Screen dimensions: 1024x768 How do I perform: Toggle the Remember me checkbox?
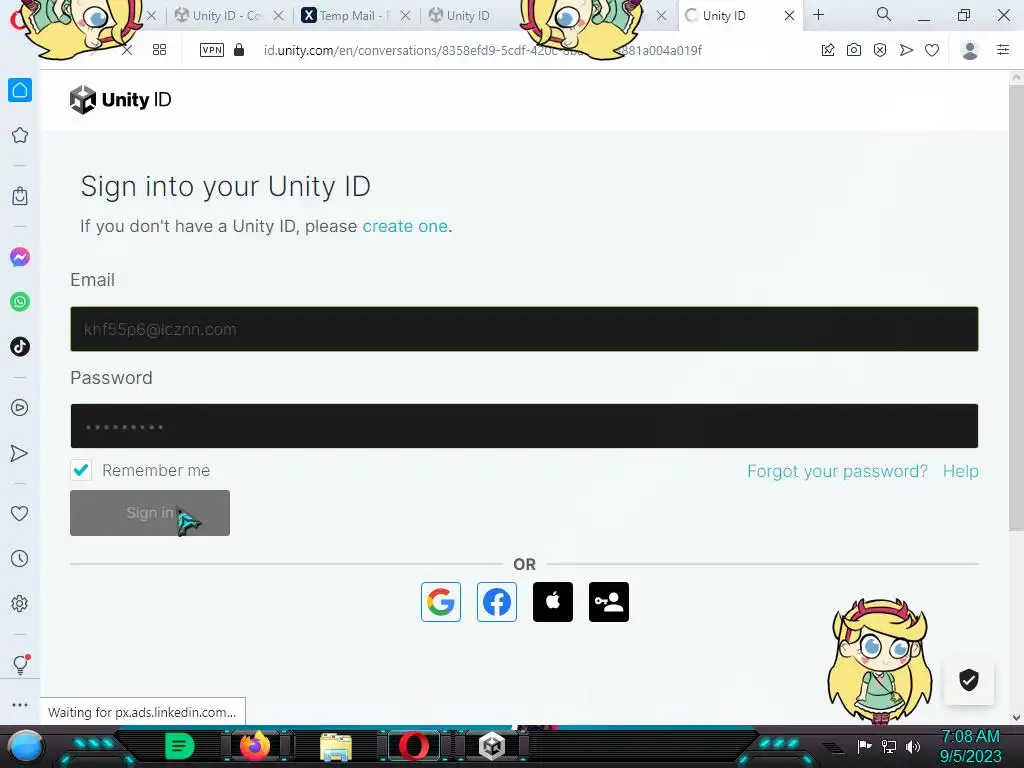click(81, 470)
